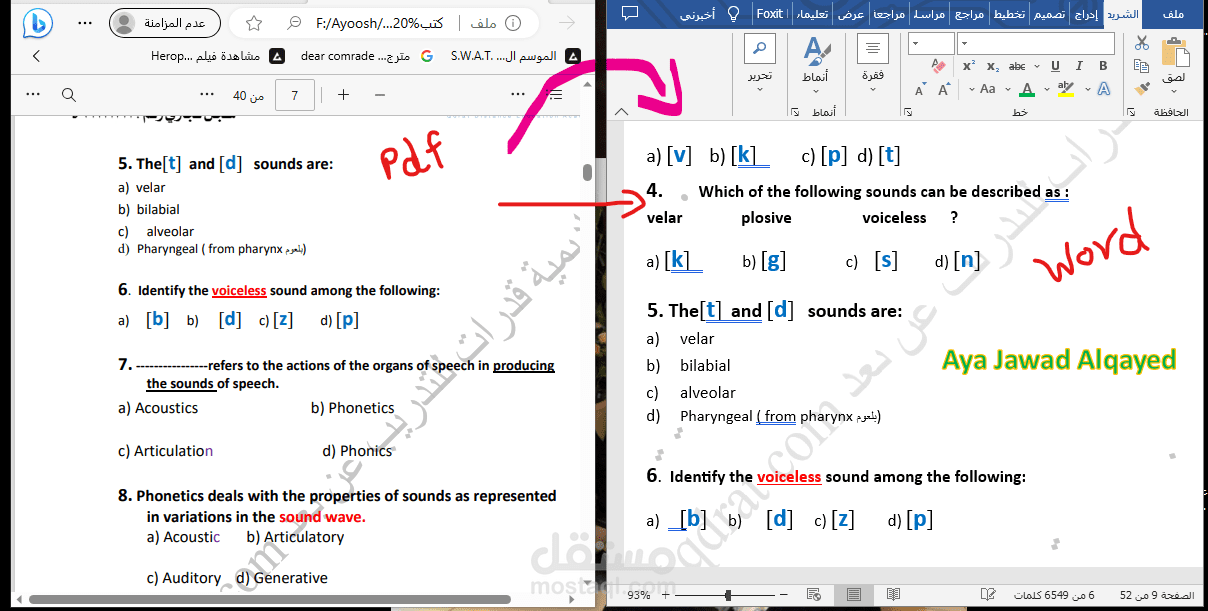Click the PDF search magnifier icon
The image size is (1208, 611).
69,94
